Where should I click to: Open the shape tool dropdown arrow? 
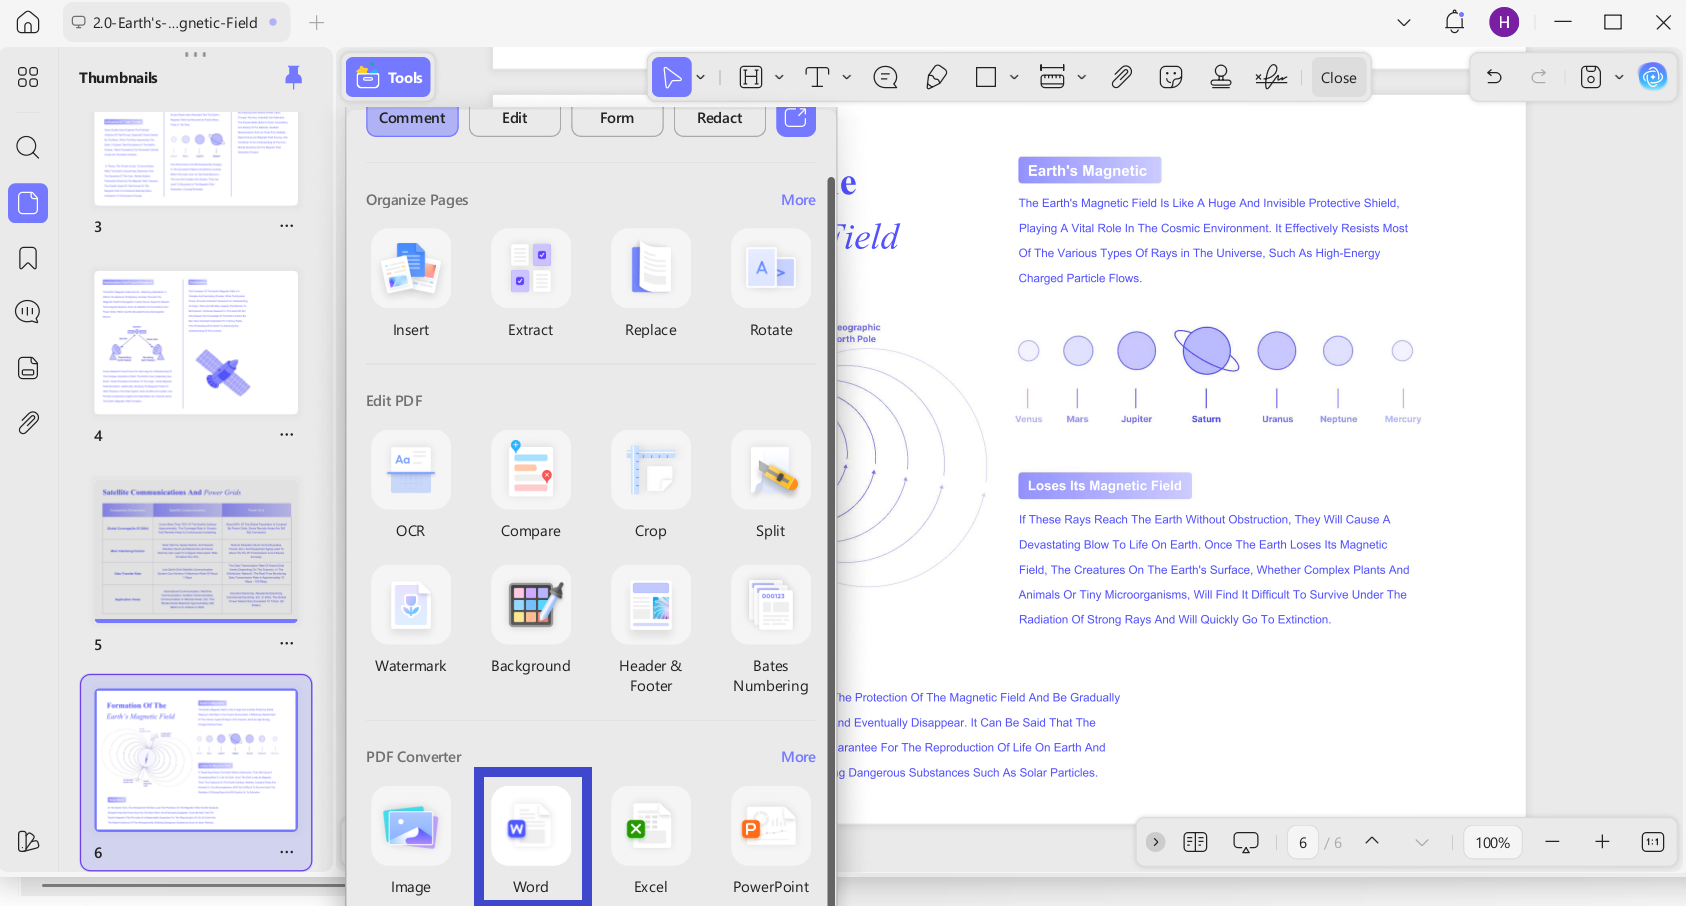point(1014,77)
